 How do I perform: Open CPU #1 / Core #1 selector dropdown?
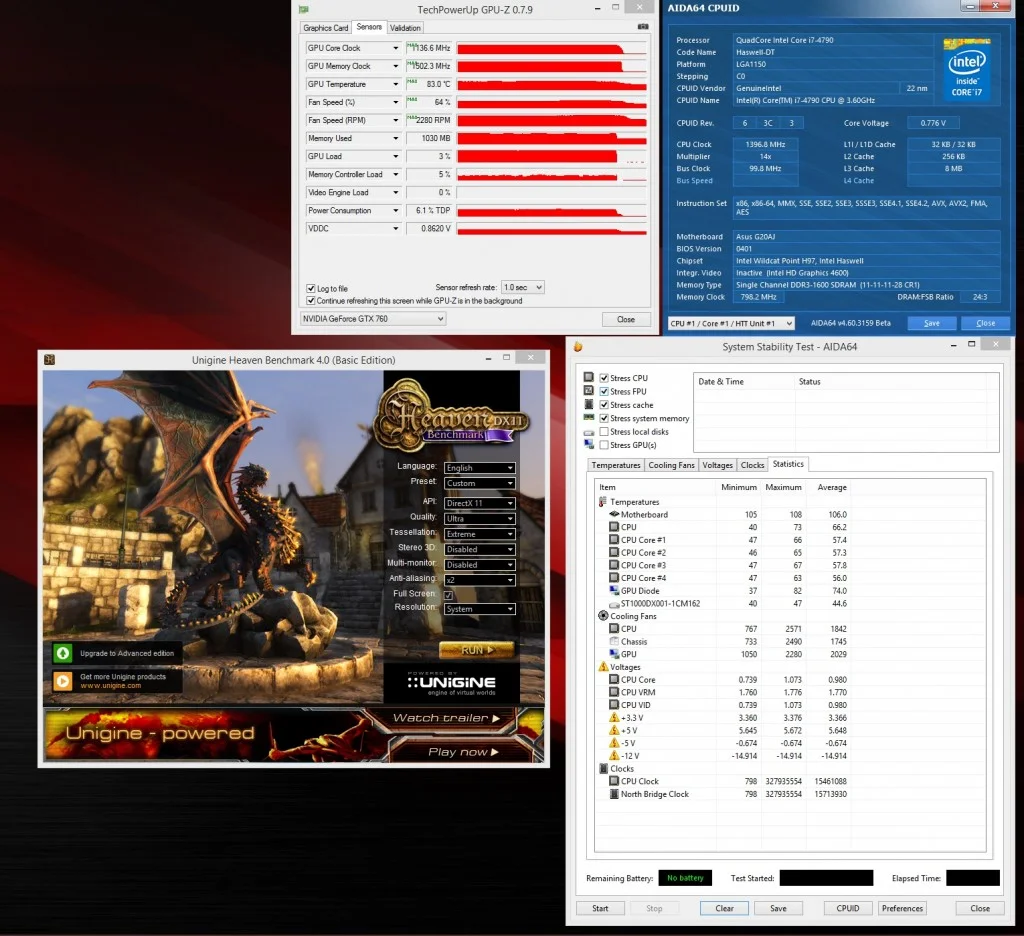click(x=731, y=323)
